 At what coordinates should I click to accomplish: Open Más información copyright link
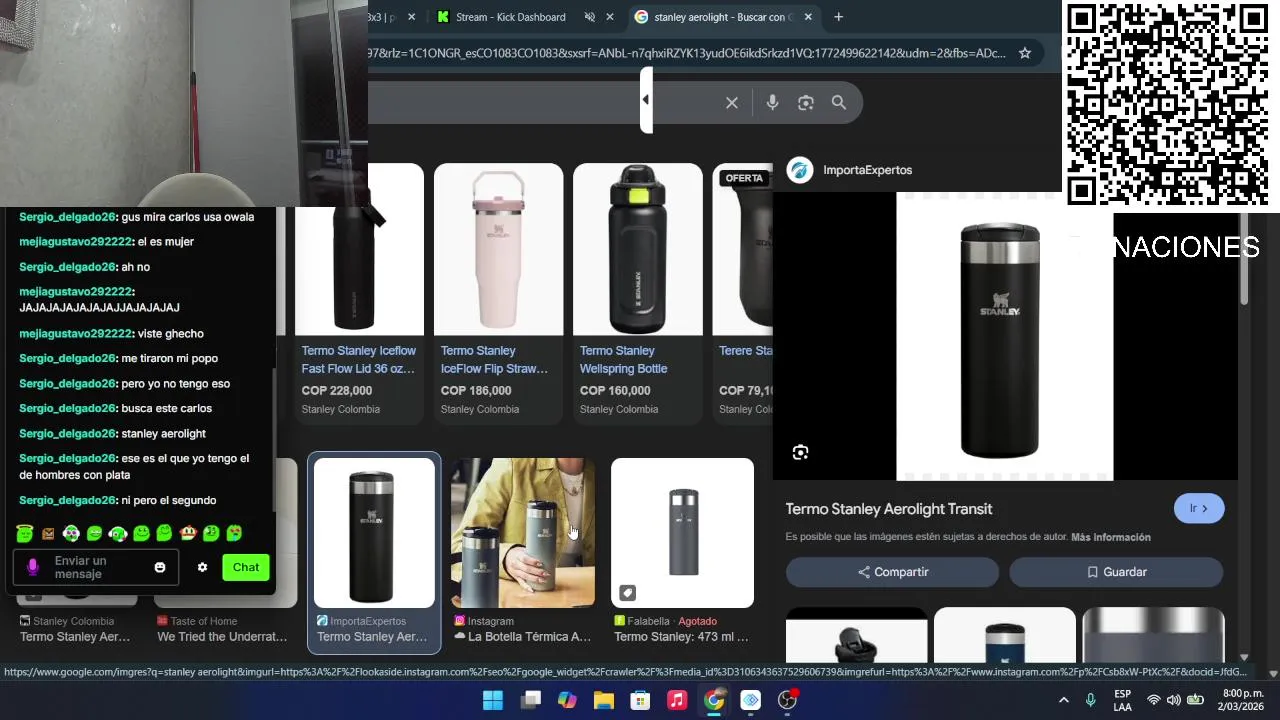click(x=1111, y=537)
